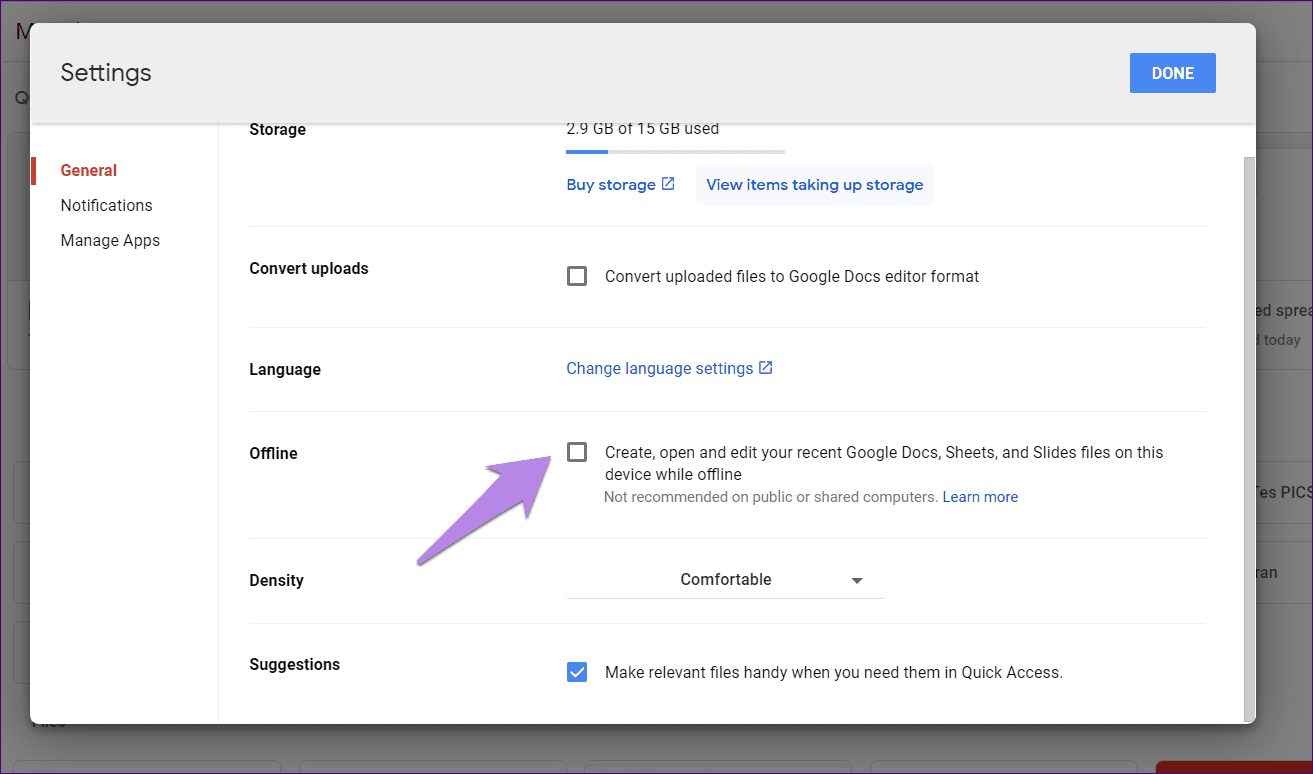The width and height of the screenshot is (1313, 774).
Task: Switch to Notifications settings
Action: 106,205
